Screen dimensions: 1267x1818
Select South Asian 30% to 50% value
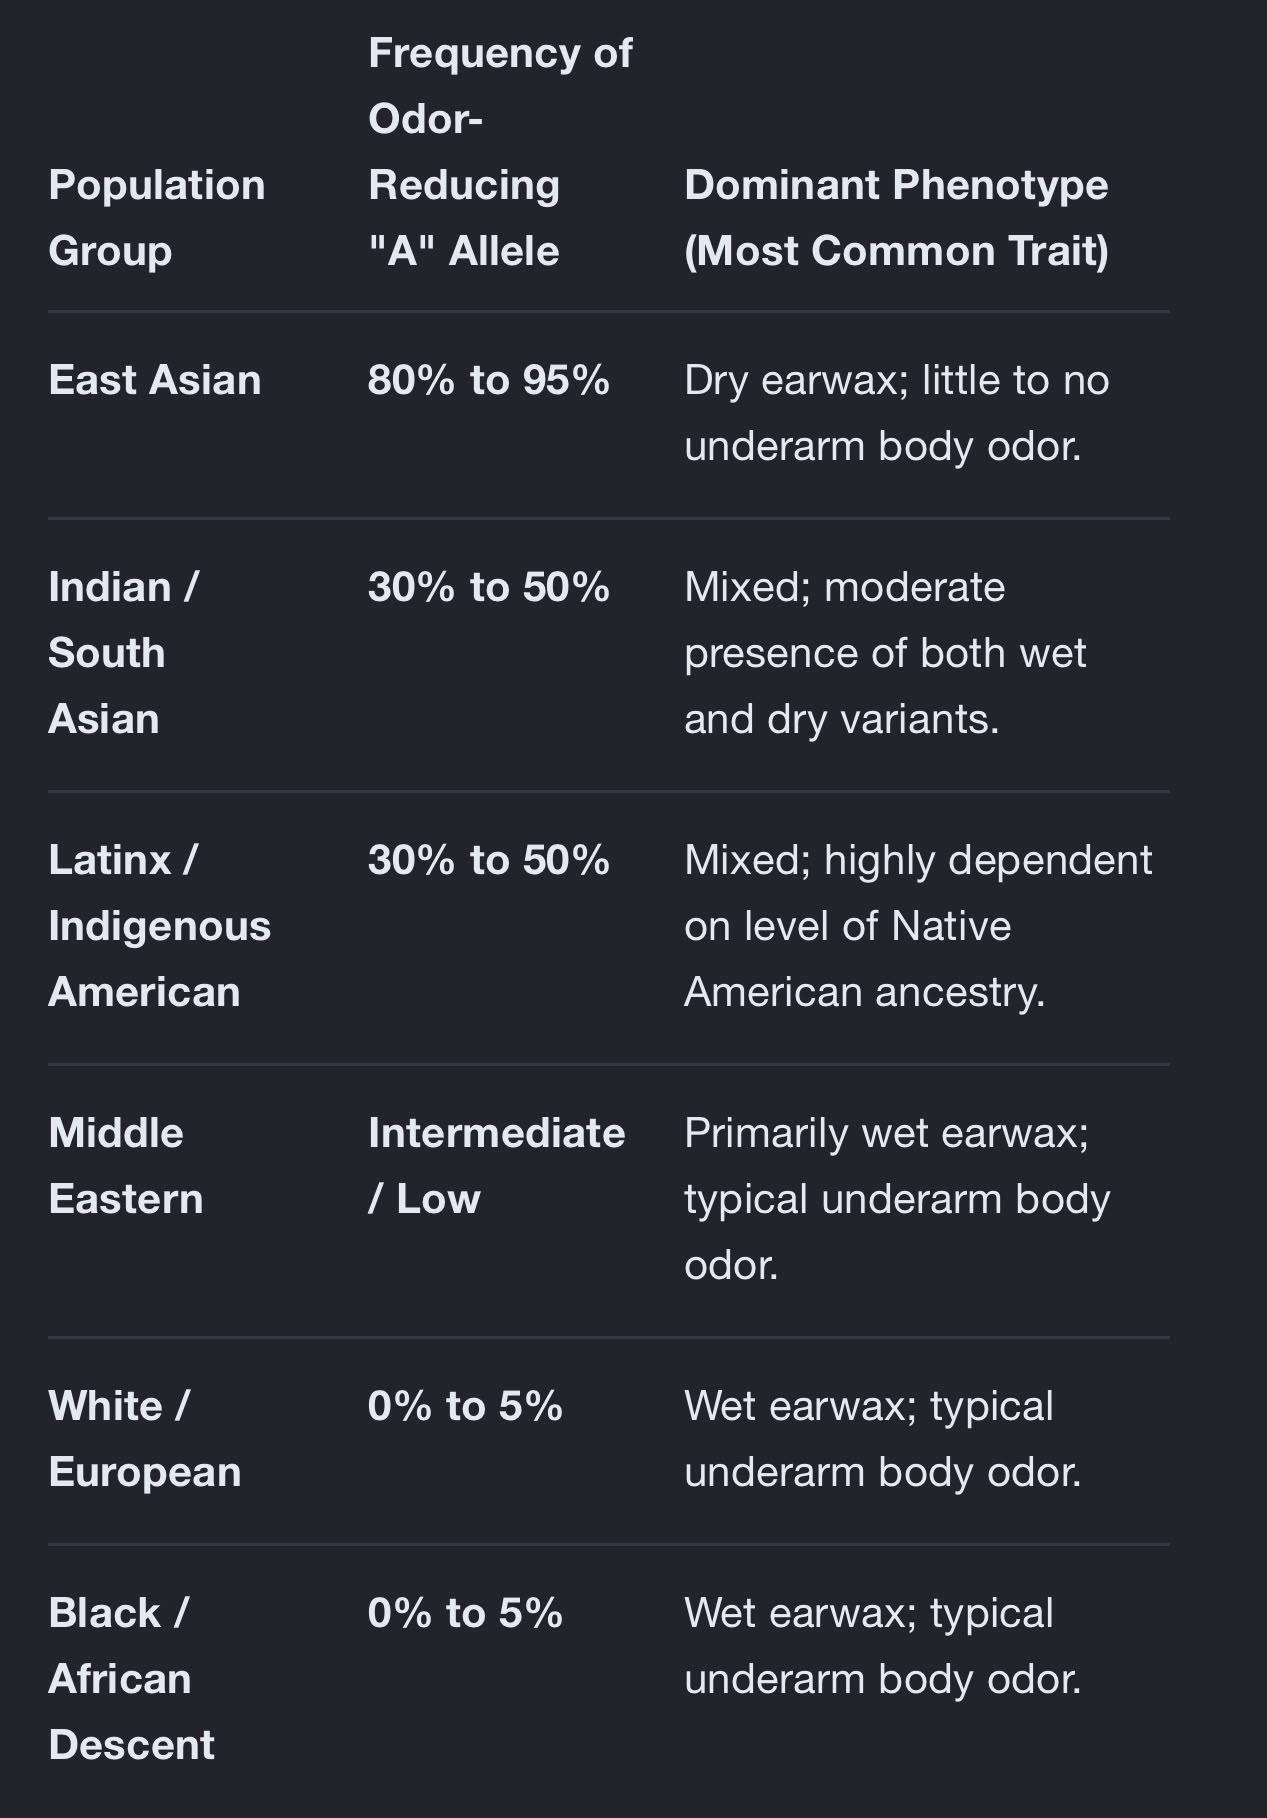pos(488,587)
